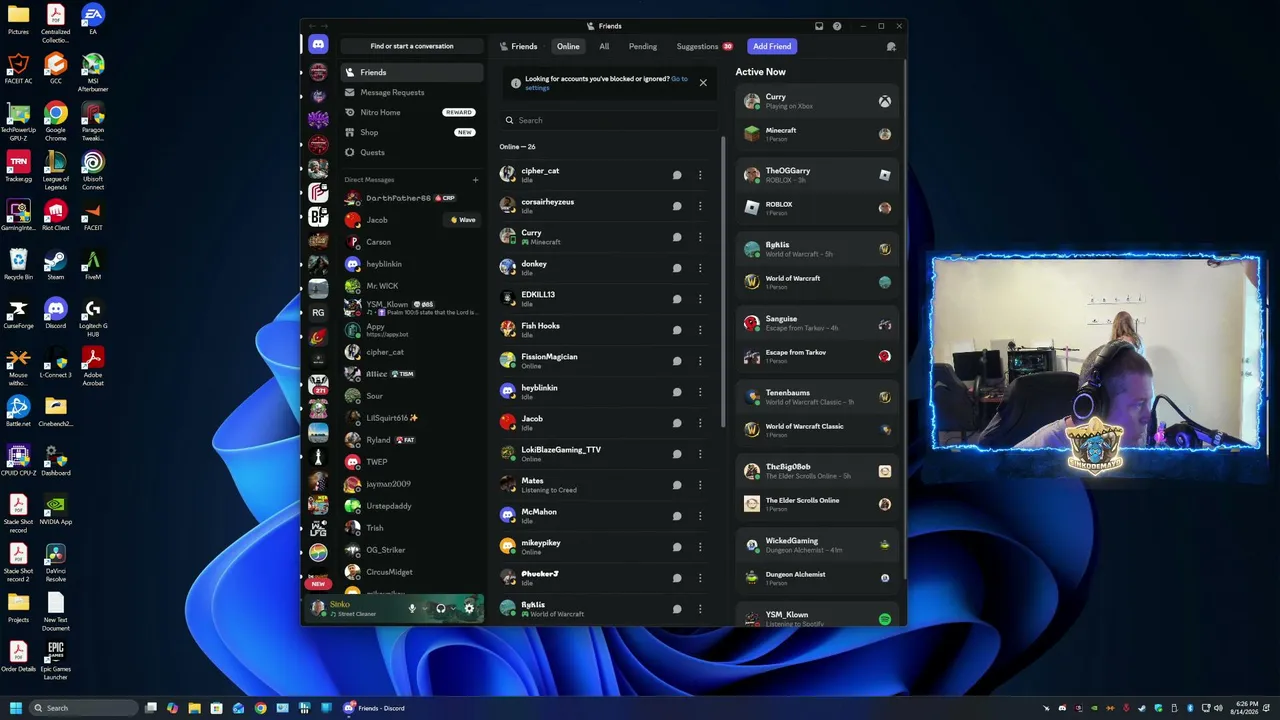
Task: Switch to the Online friends tab
Action: tap(568, 46)
